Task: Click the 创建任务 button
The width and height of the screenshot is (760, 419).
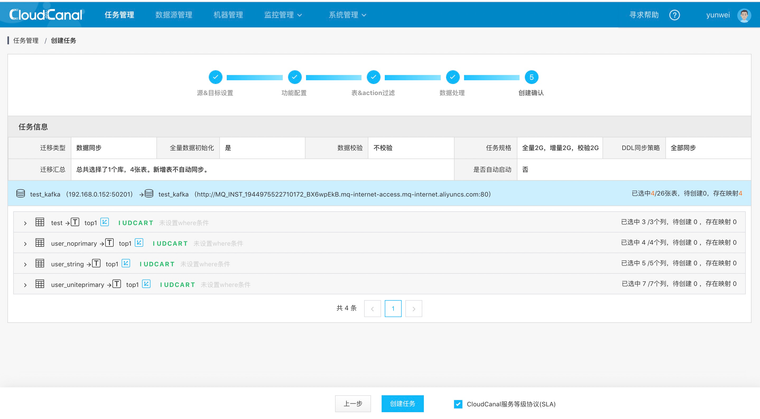Action: [402, 403]
